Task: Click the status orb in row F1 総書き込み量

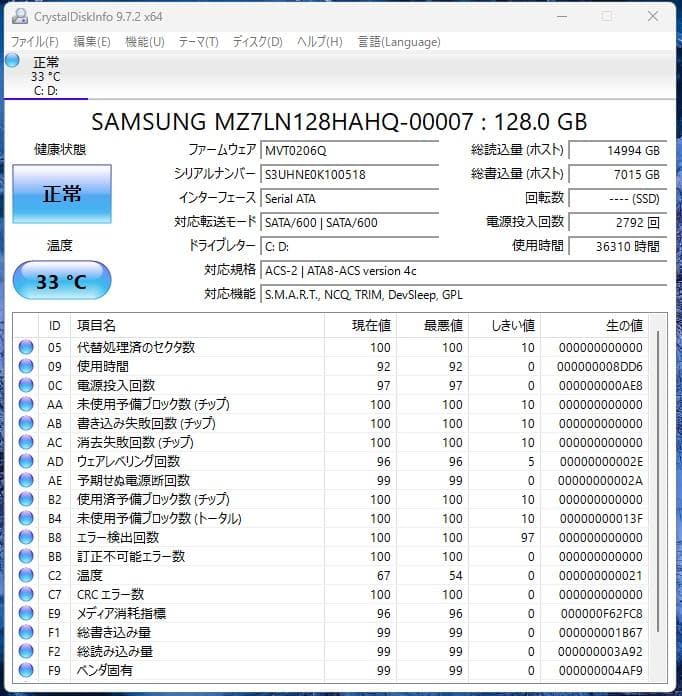Action: [26, 632]
